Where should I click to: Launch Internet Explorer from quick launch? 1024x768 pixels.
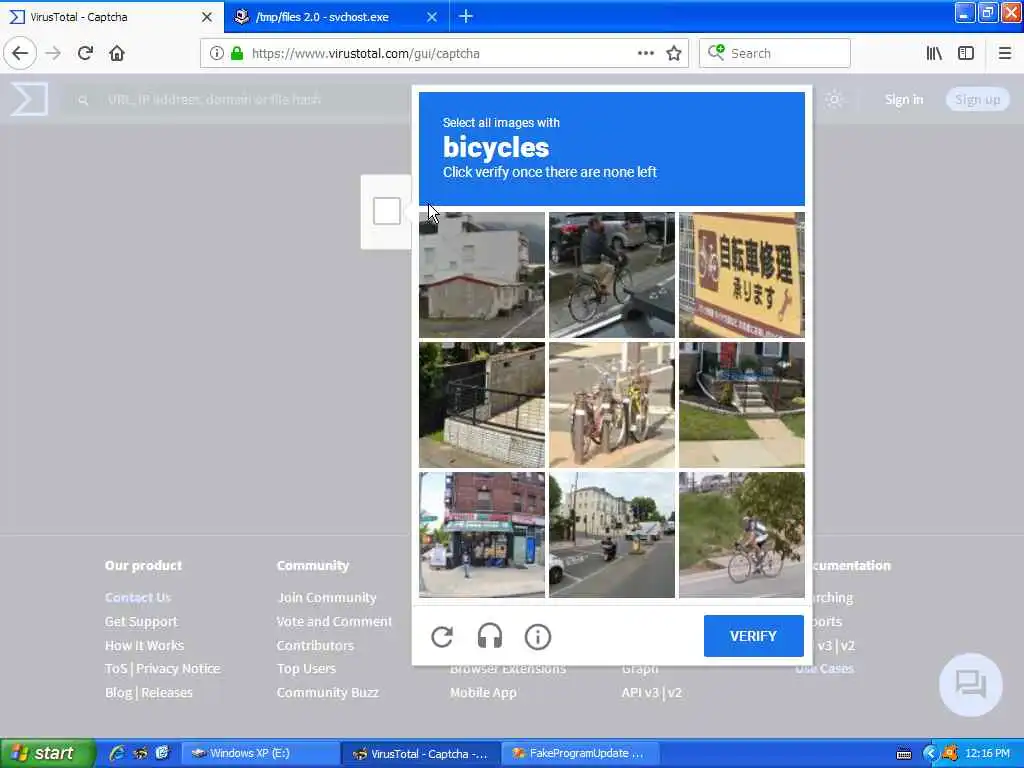[x=117, y=753]
